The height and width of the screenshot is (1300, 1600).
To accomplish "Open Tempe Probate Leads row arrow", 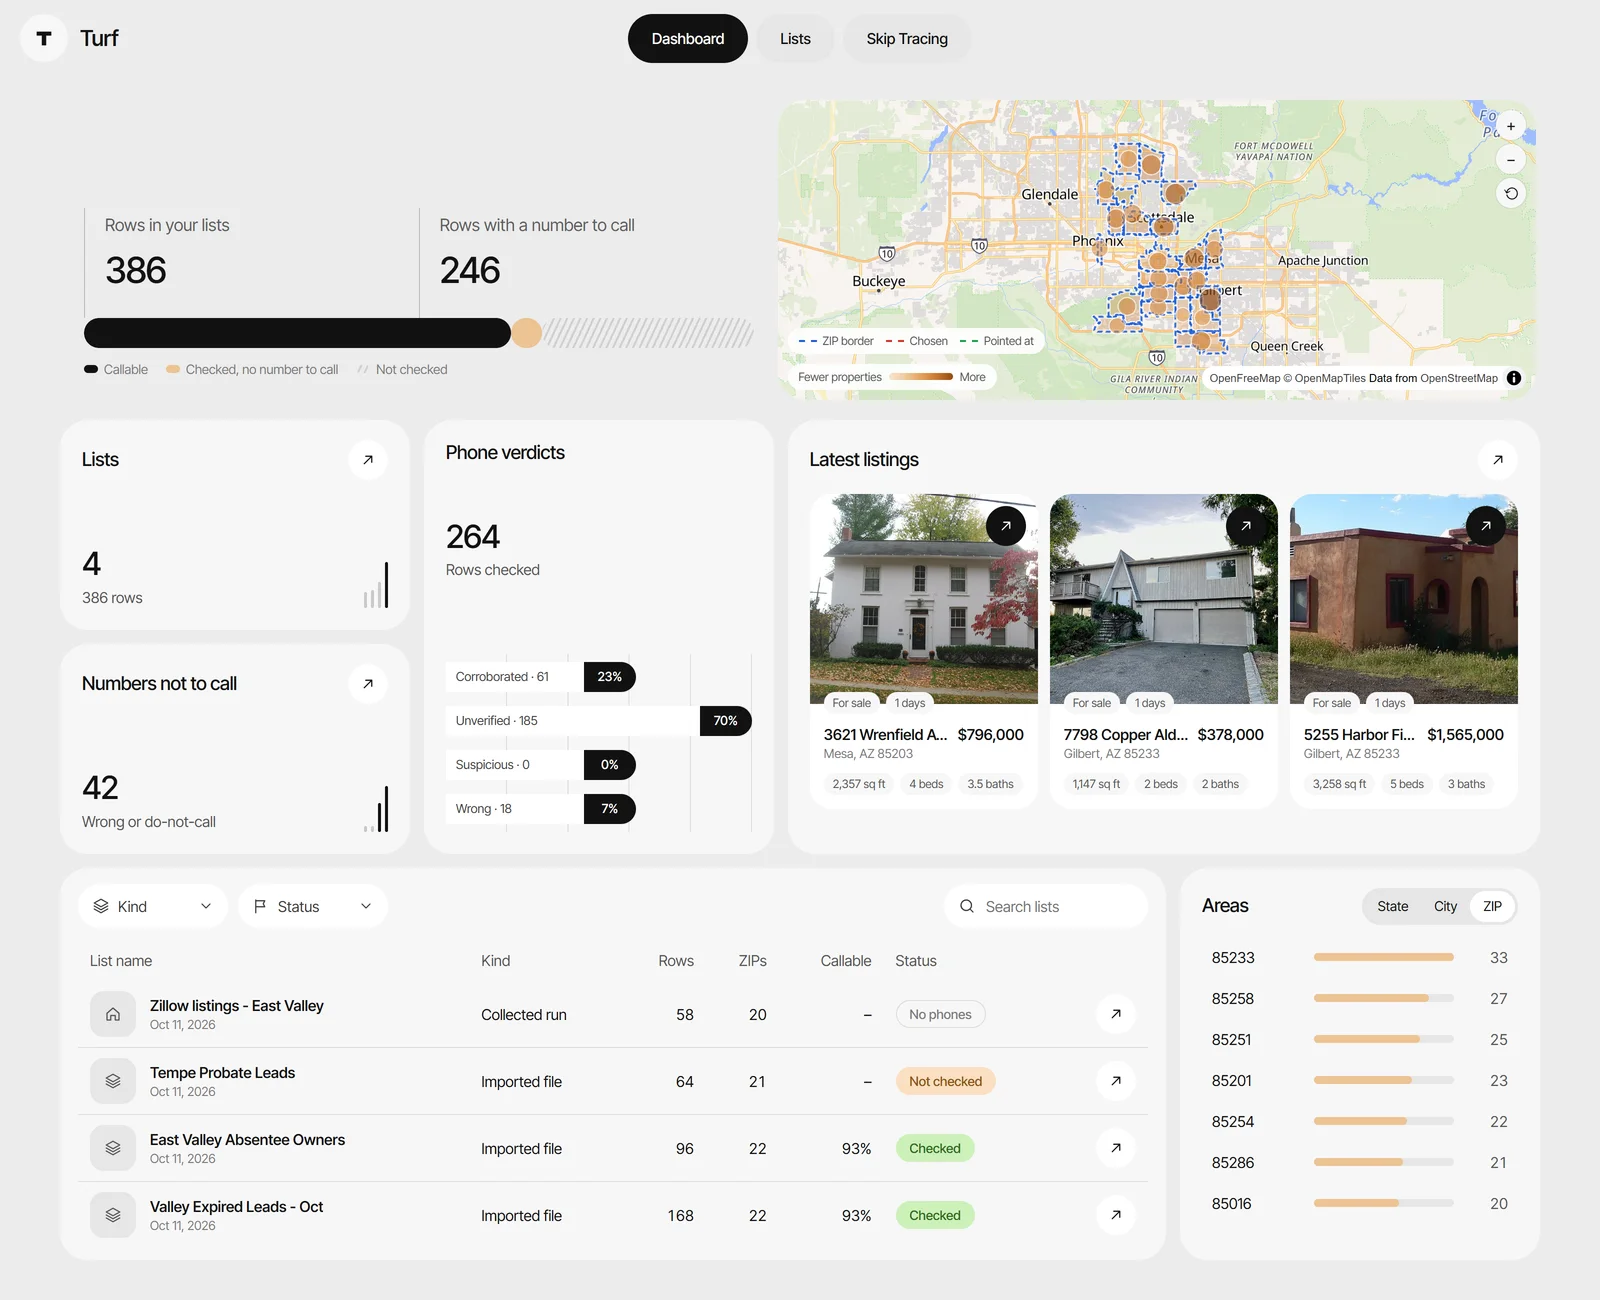I will (1116, 1081).
